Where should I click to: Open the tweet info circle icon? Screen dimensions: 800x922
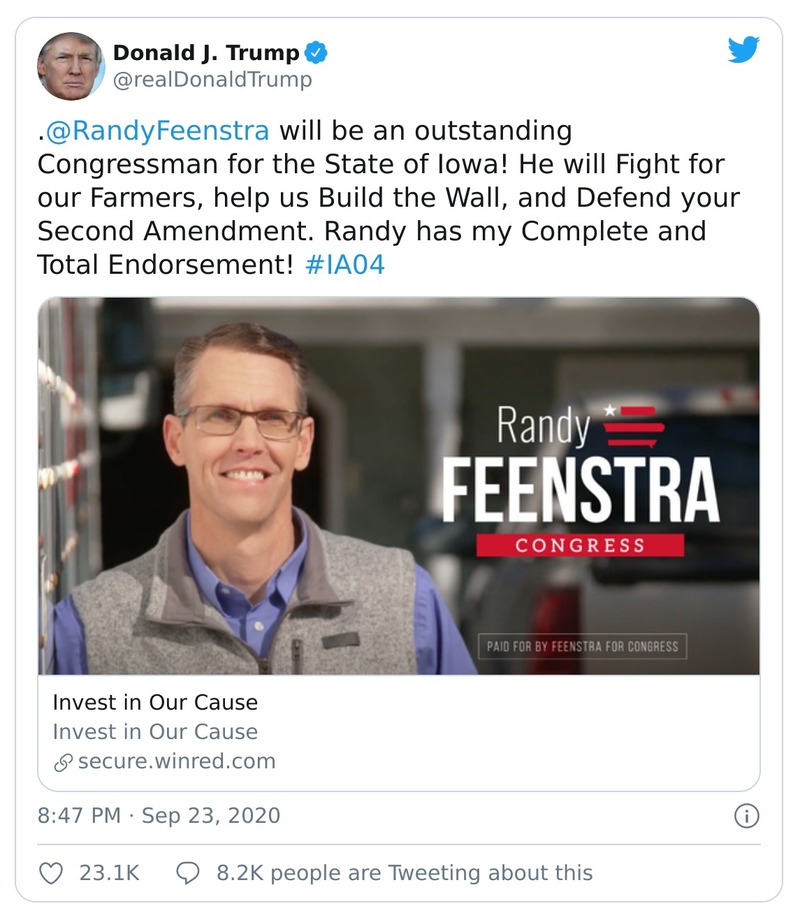746,816
